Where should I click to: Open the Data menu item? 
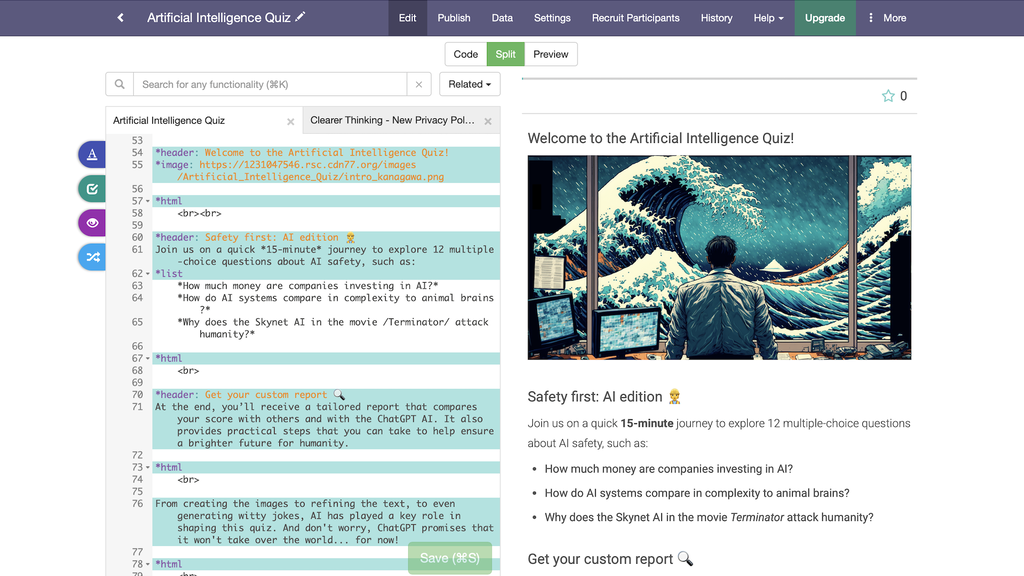point(502,17)
